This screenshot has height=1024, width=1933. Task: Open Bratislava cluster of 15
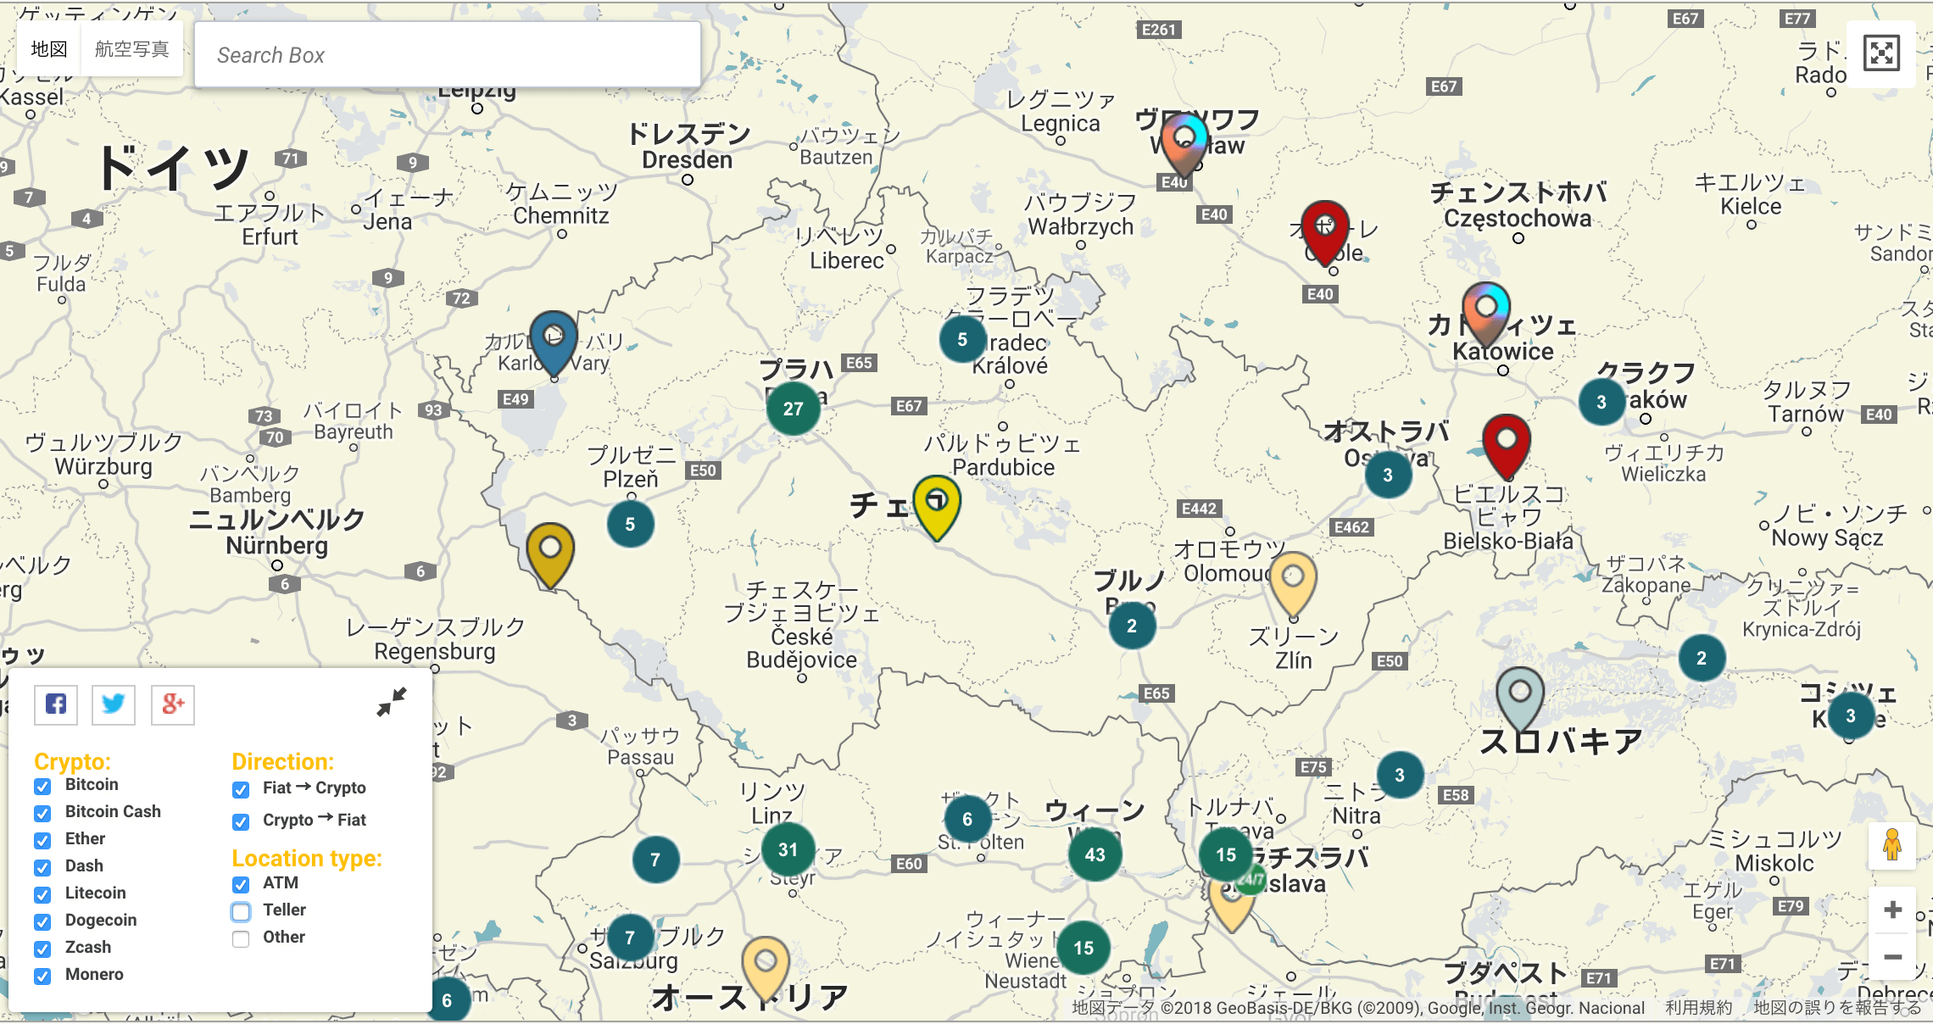pyautogui.click(x=1226, y=854)
